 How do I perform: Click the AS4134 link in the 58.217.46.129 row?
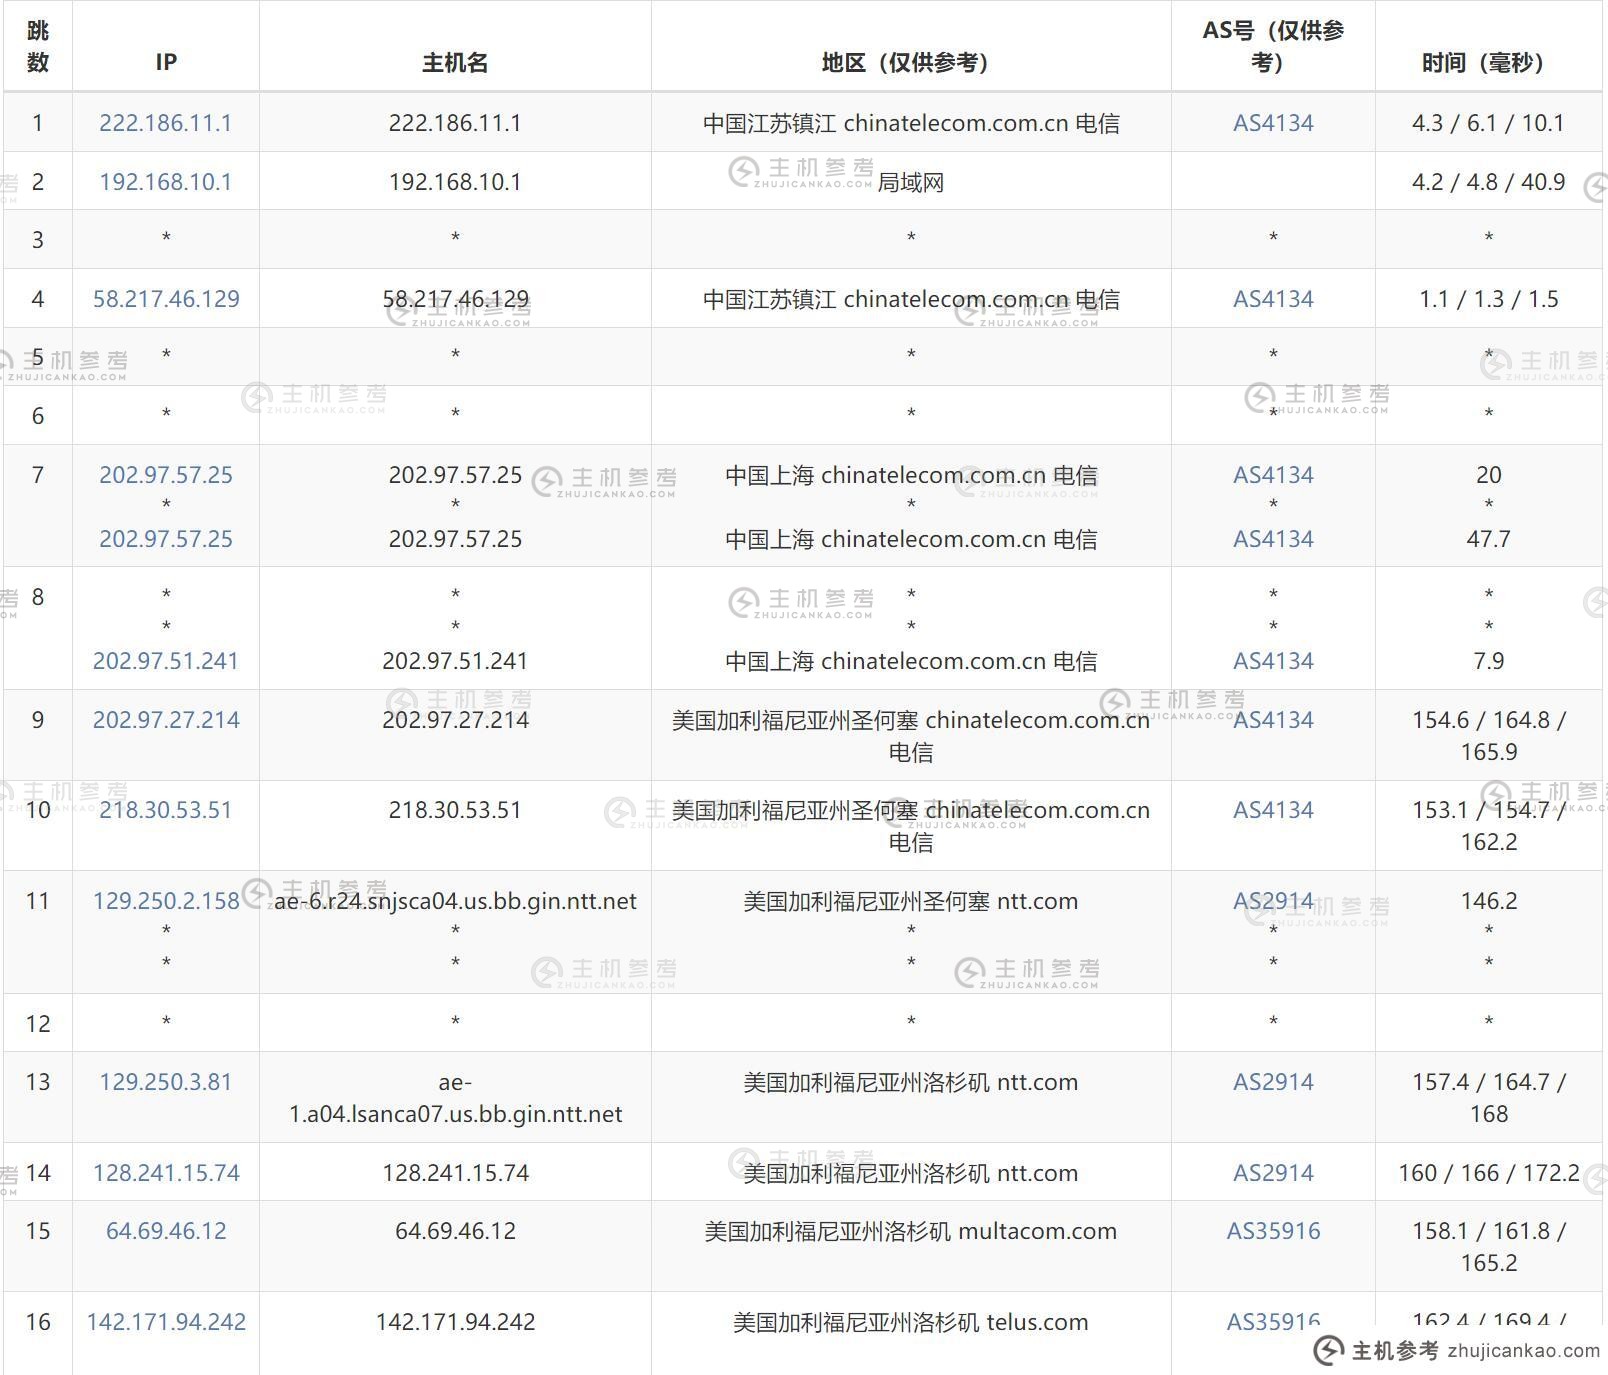1273,299
